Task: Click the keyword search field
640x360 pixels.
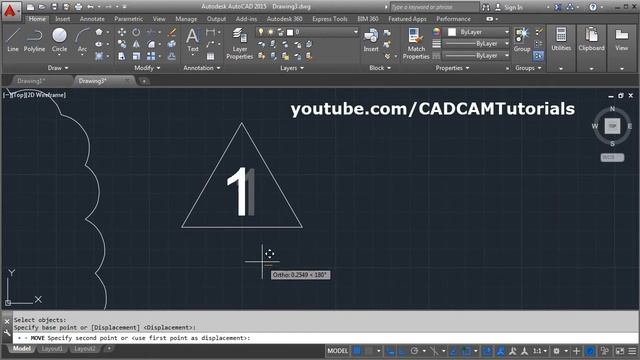Action: coord(435,7)
